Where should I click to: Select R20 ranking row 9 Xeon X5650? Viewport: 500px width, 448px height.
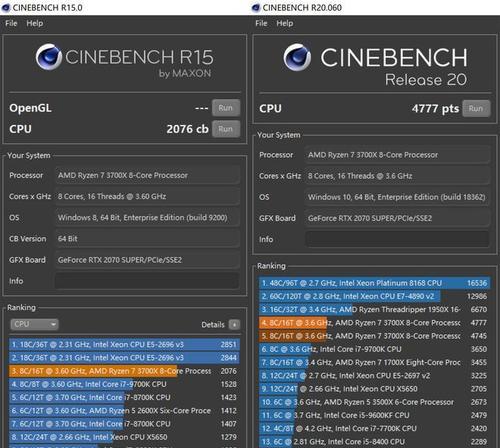pos(375,389)
